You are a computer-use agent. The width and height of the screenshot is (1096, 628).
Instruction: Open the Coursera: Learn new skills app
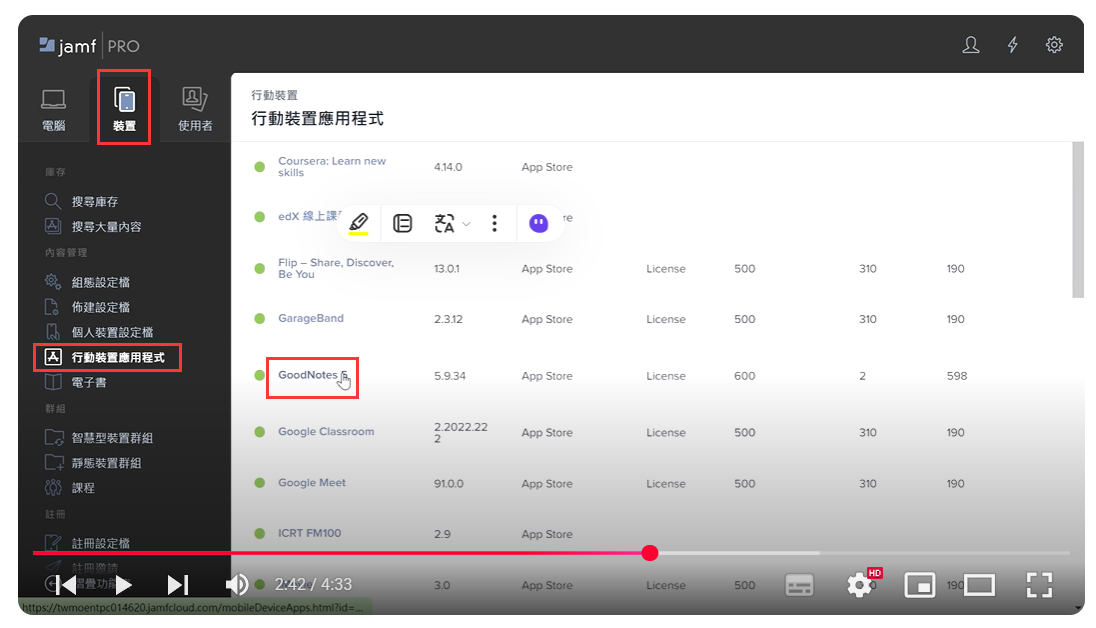[x=332, y=166]
